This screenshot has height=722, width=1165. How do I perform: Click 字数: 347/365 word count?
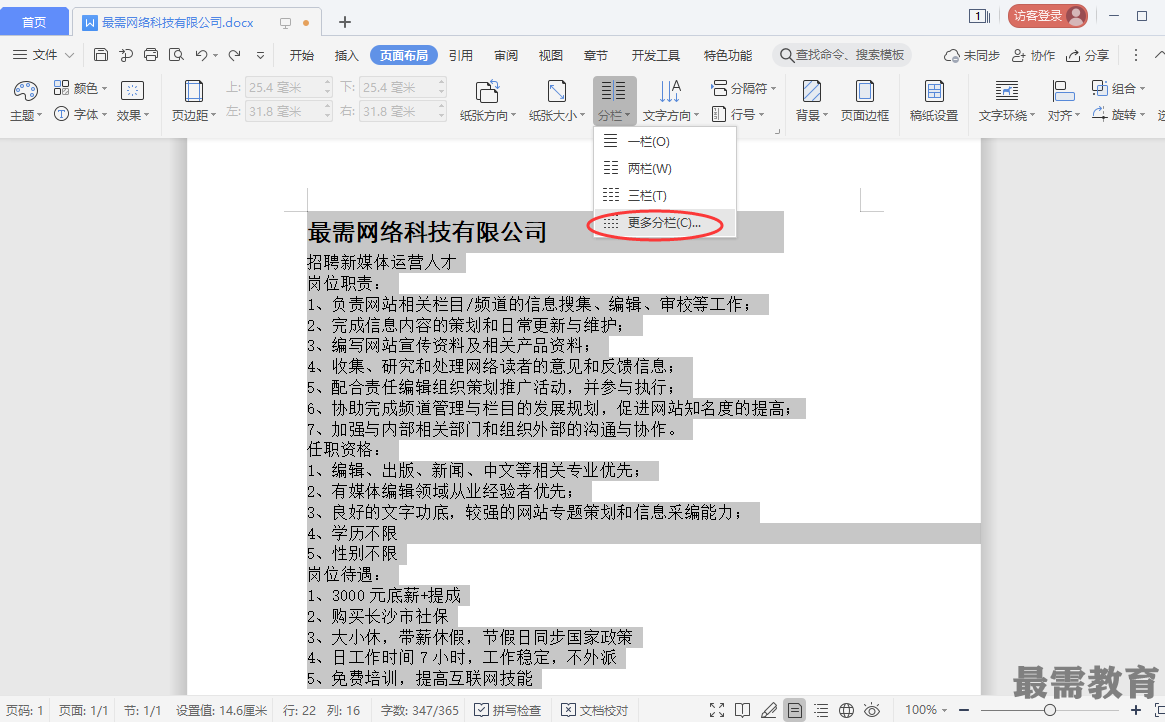pyautogui.click(x=420, y=710)
